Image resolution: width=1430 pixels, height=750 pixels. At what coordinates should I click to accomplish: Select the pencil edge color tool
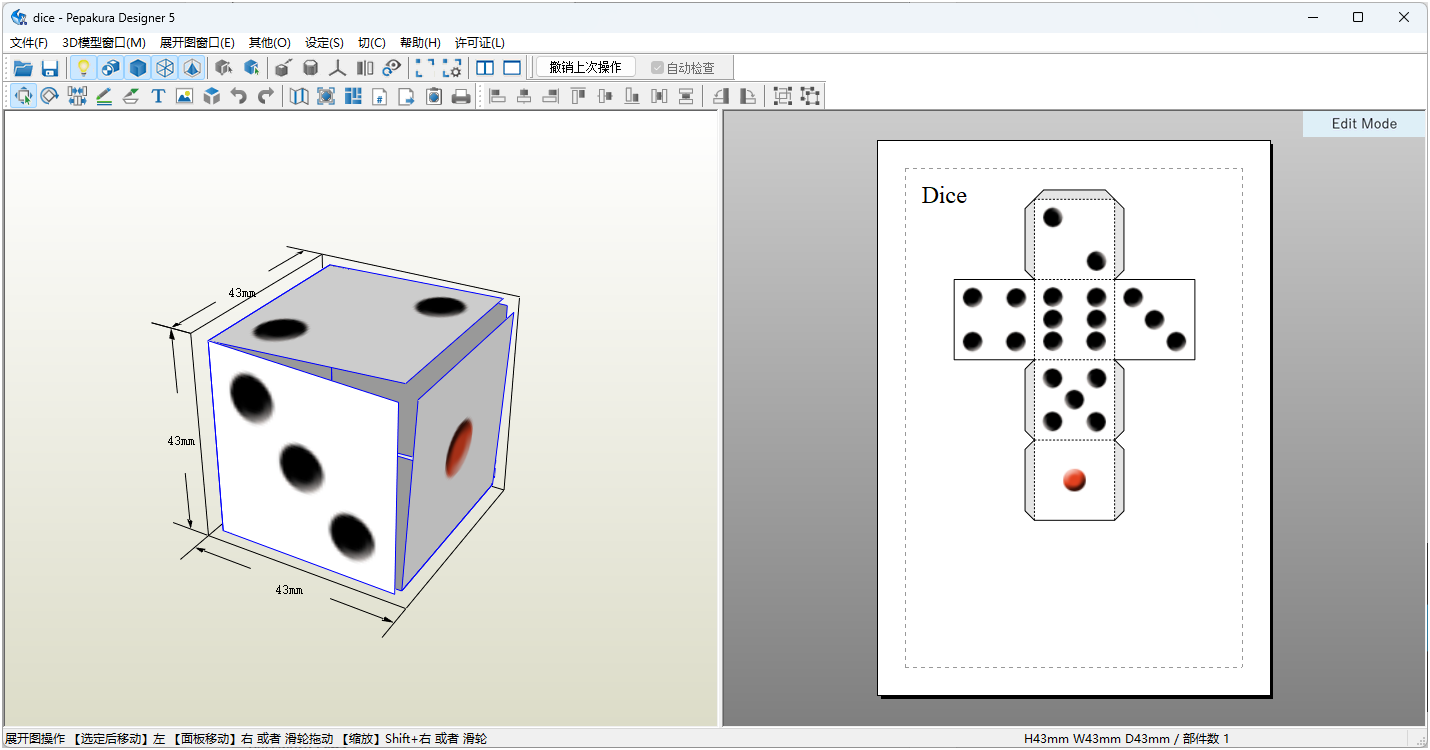pyautogui.click(x=104, y=96)
